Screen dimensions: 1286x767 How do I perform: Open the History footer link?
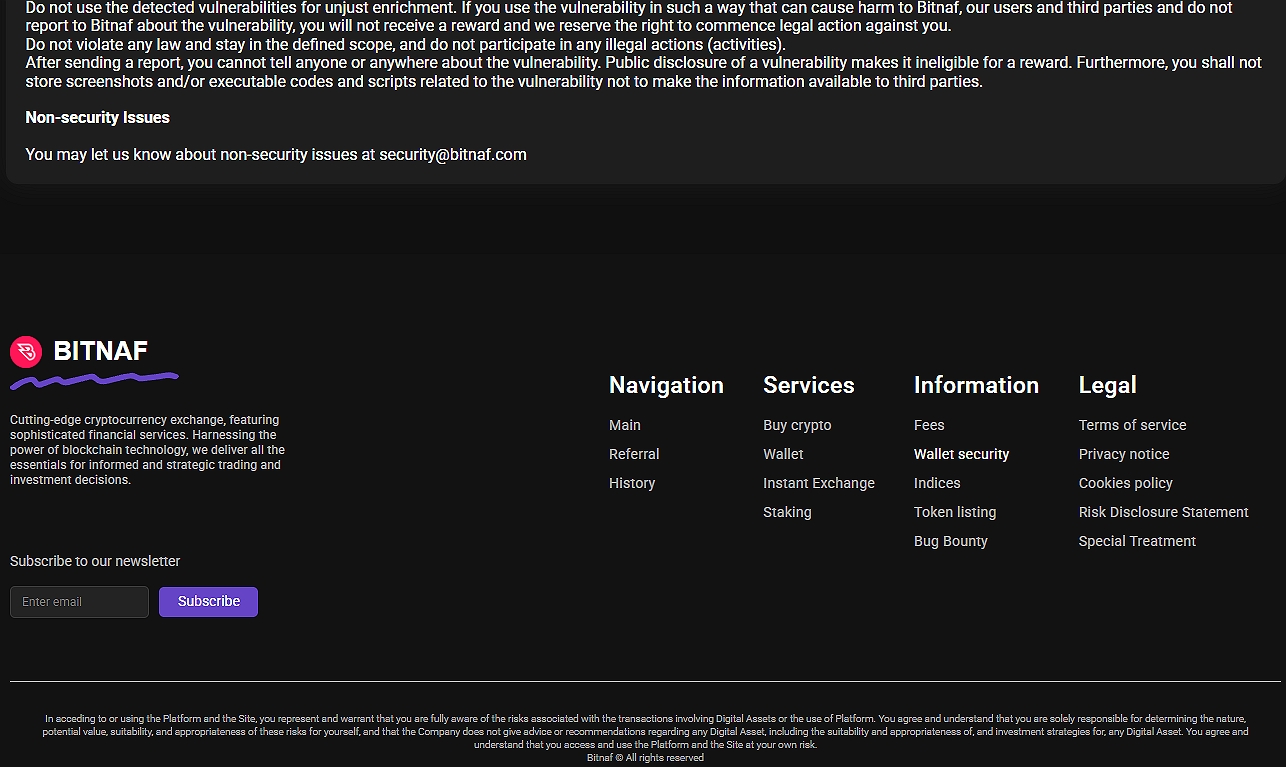(632, 483)
